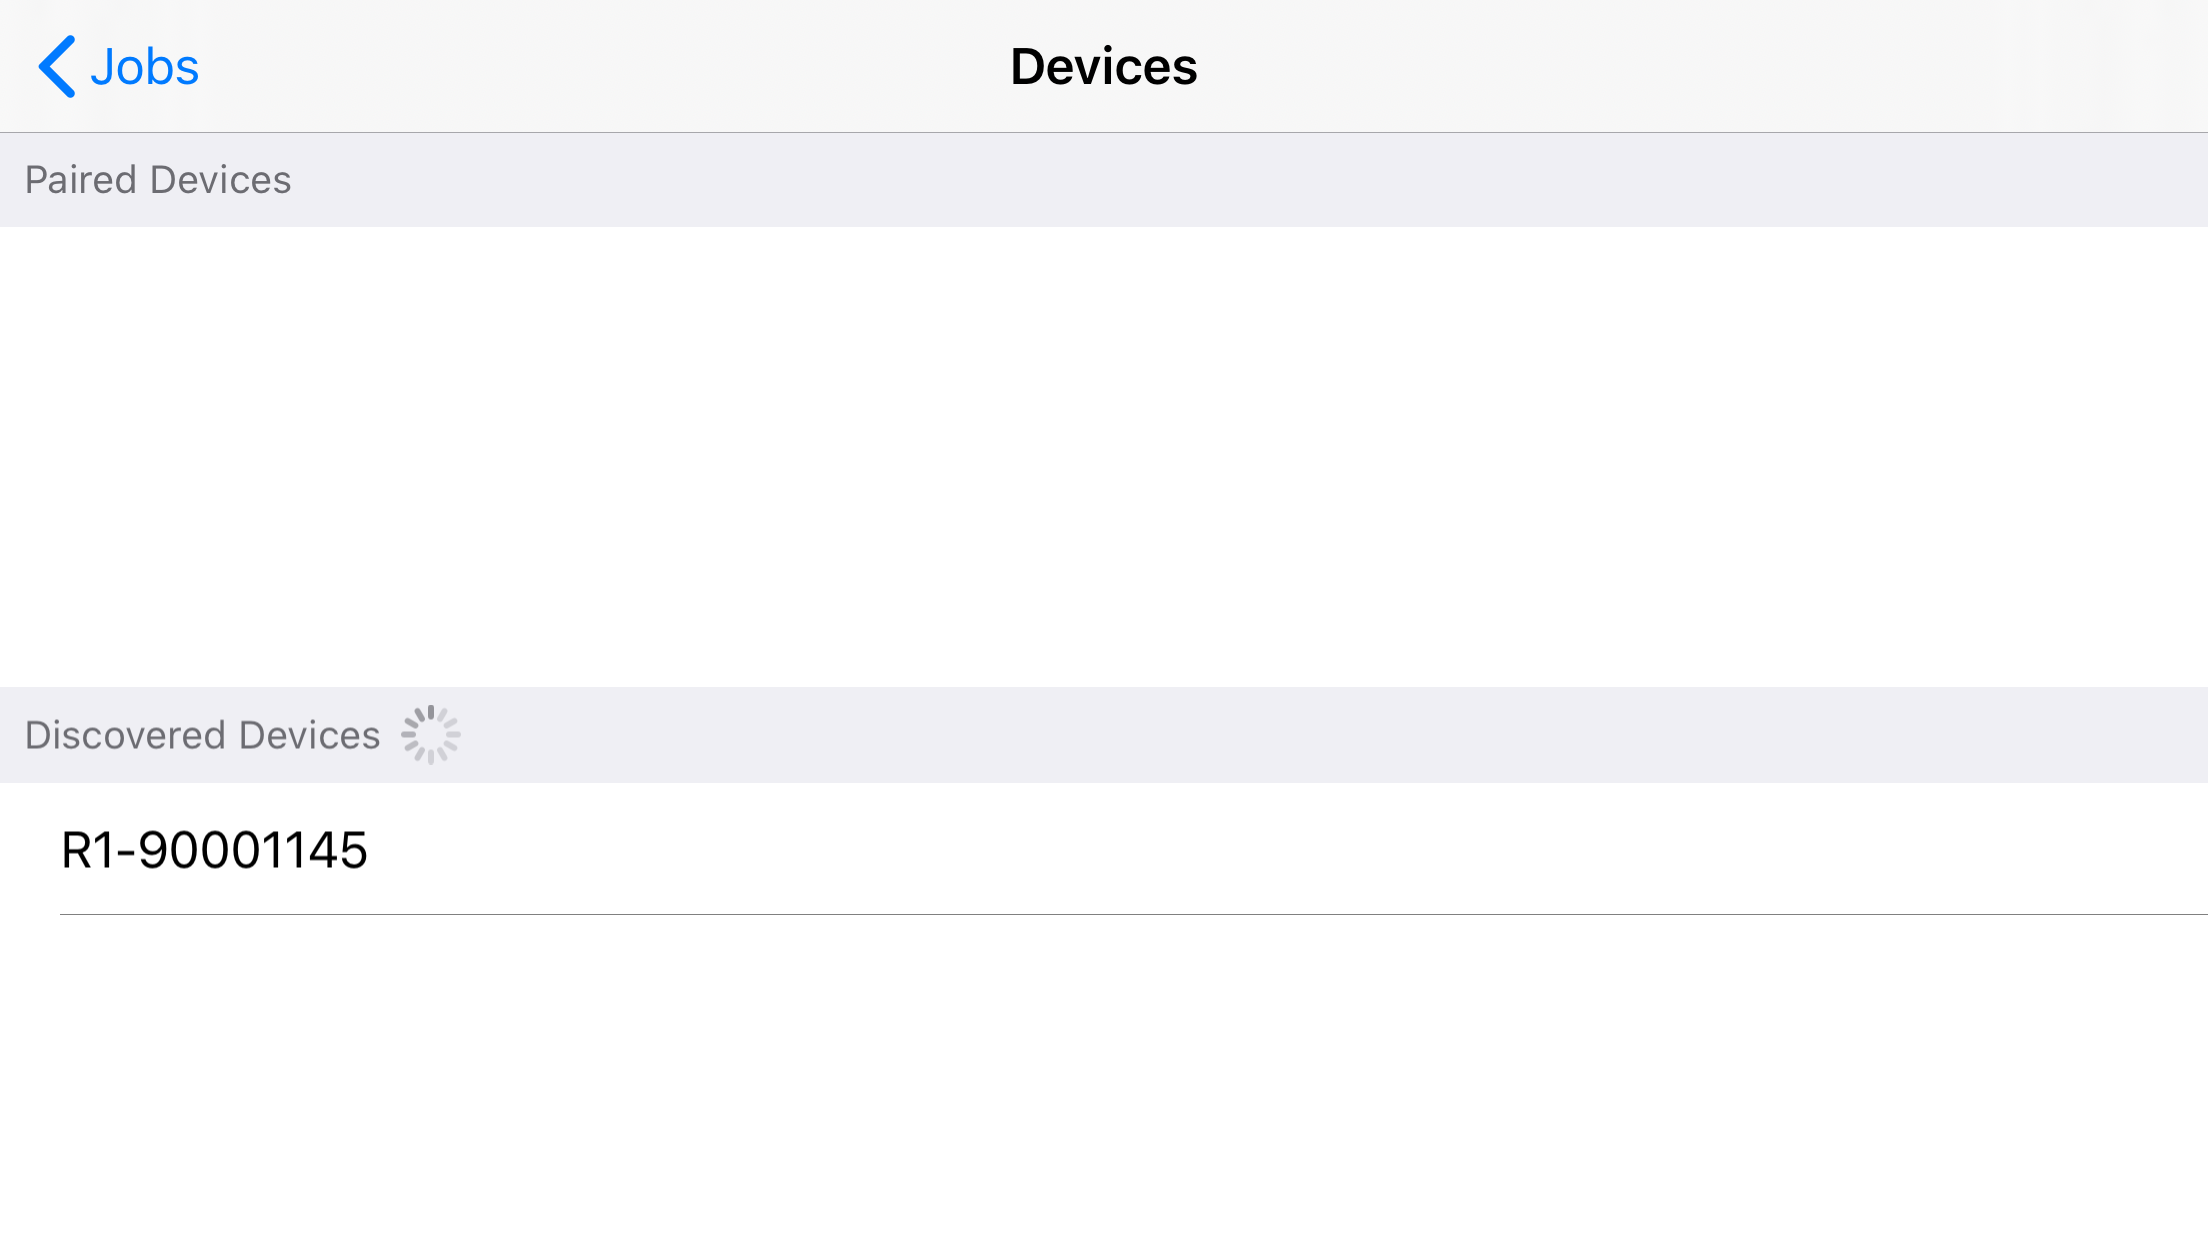Click the blue back chevron arrow

(57, 67)
